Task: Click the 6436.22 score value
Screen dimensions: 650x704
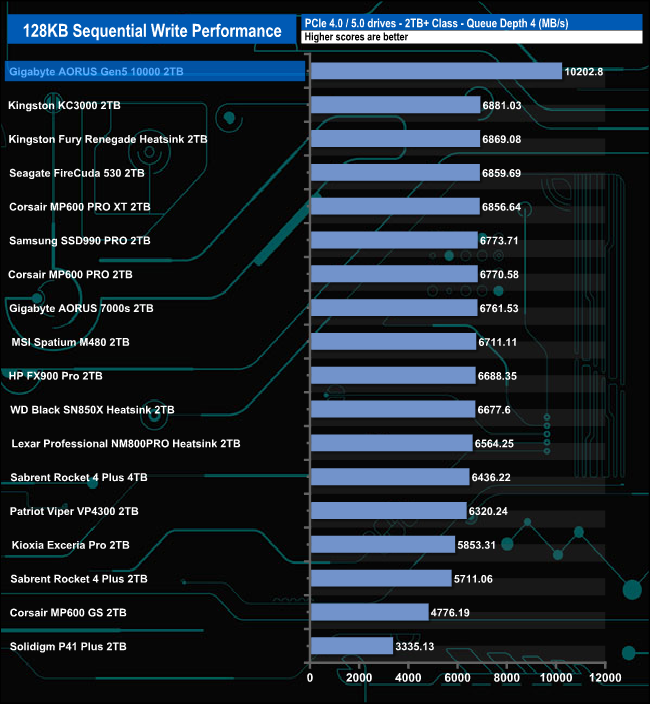Action: tap(491, 477)
